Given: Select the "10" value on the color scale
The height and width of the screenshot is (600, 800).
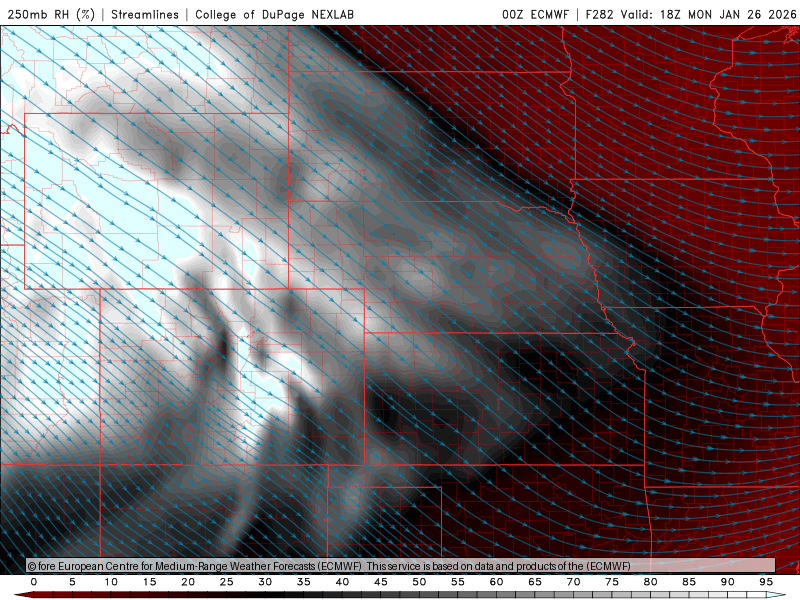Looking at the screenshot, I should pyautogui.click(x=111, y=582).
